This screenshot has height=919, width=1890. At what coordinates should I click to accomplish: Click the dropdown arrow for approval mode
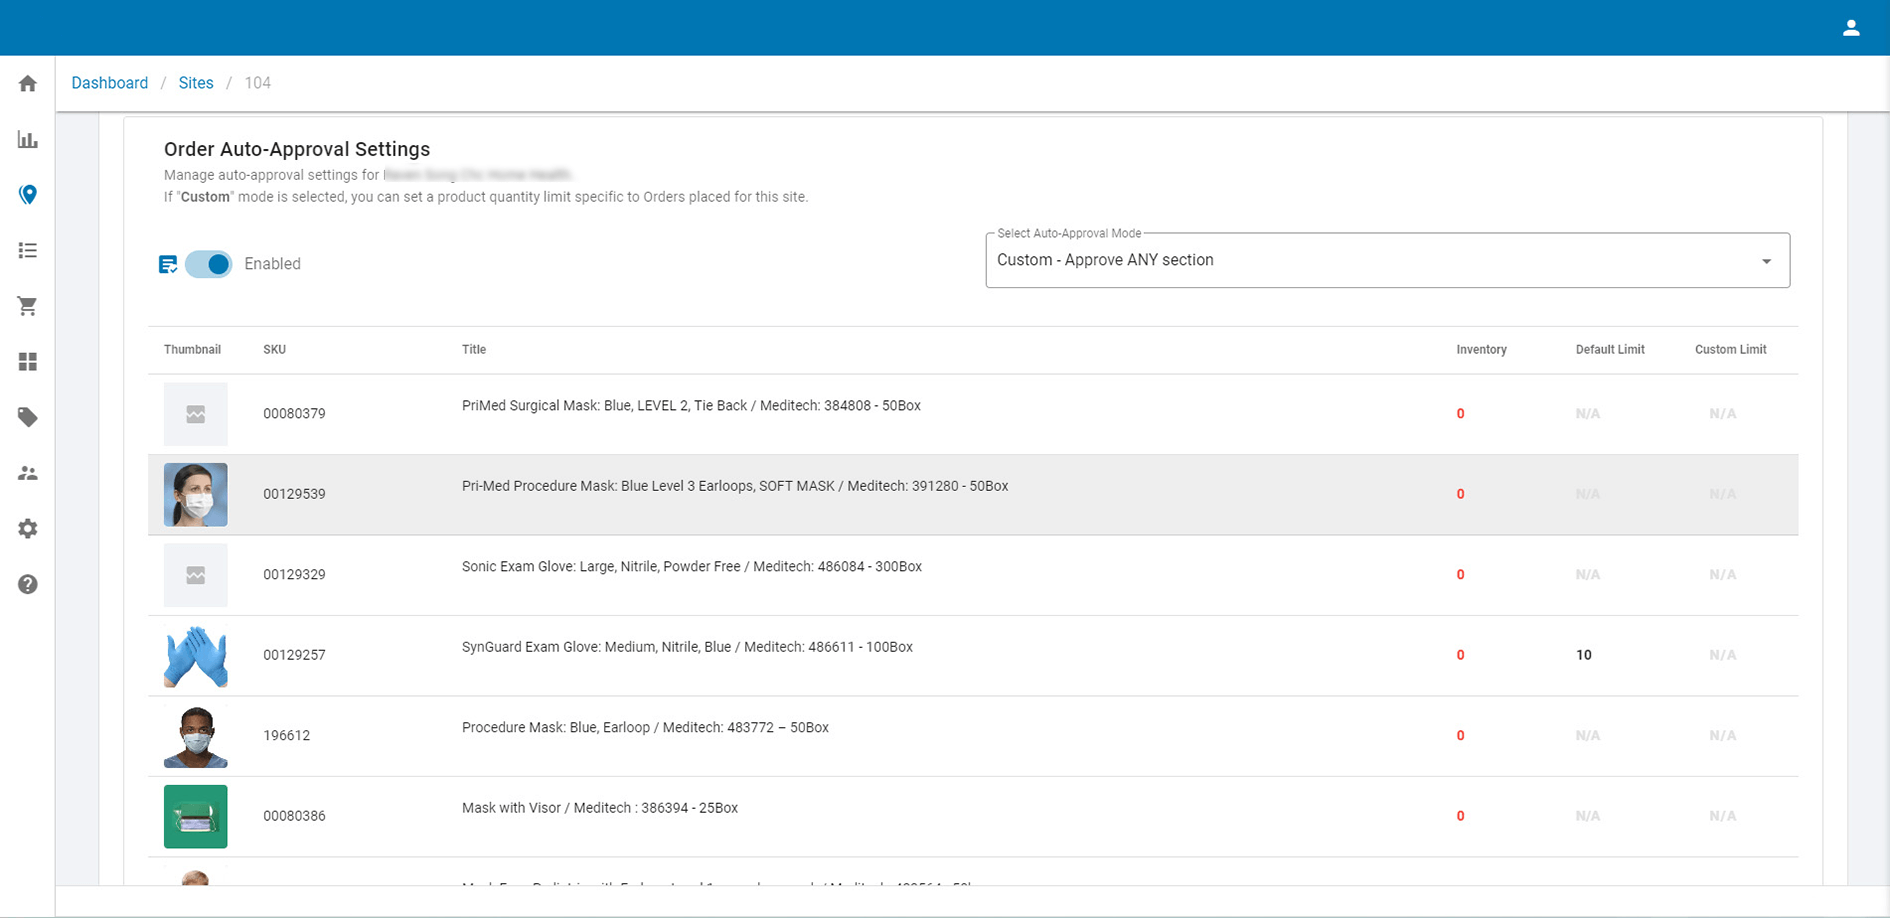[x=1765, y=260]
